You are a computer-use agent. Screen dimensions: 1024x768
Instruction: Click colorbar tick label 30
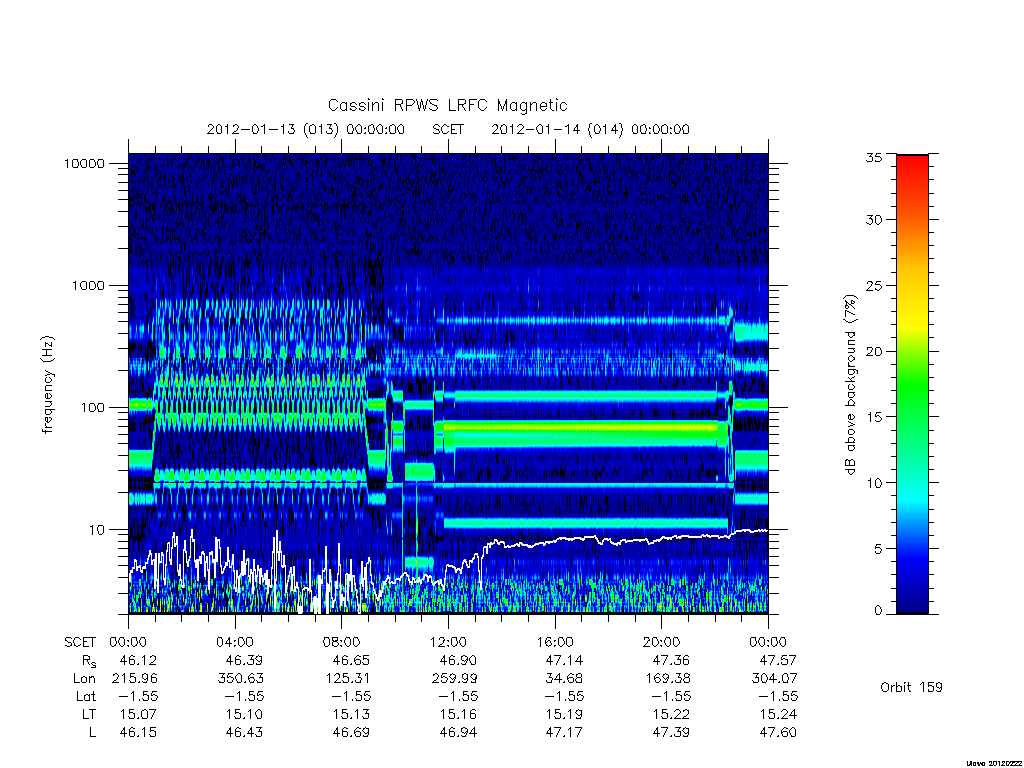point(874,220)
